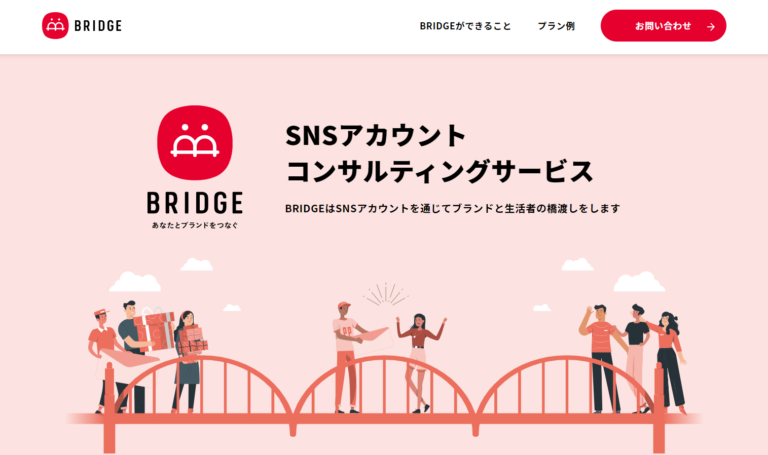Click the arrow icon in お問い合わせ button
This screenshot has height=455, width=768.
tap(711, 27)
